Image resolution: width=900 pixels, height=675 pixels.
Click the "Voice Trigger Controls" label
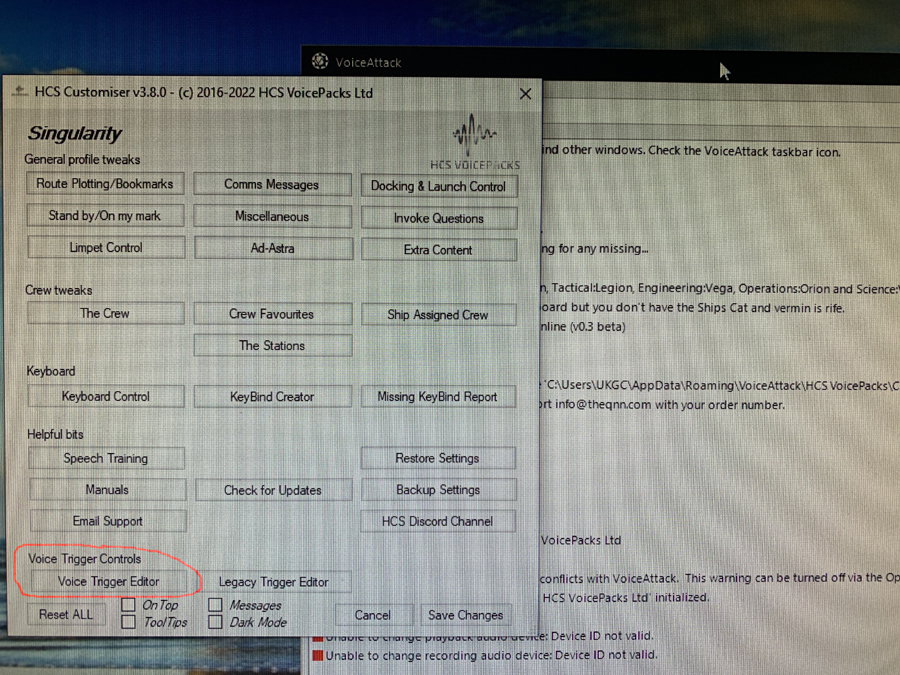click(x=85, y=559)
